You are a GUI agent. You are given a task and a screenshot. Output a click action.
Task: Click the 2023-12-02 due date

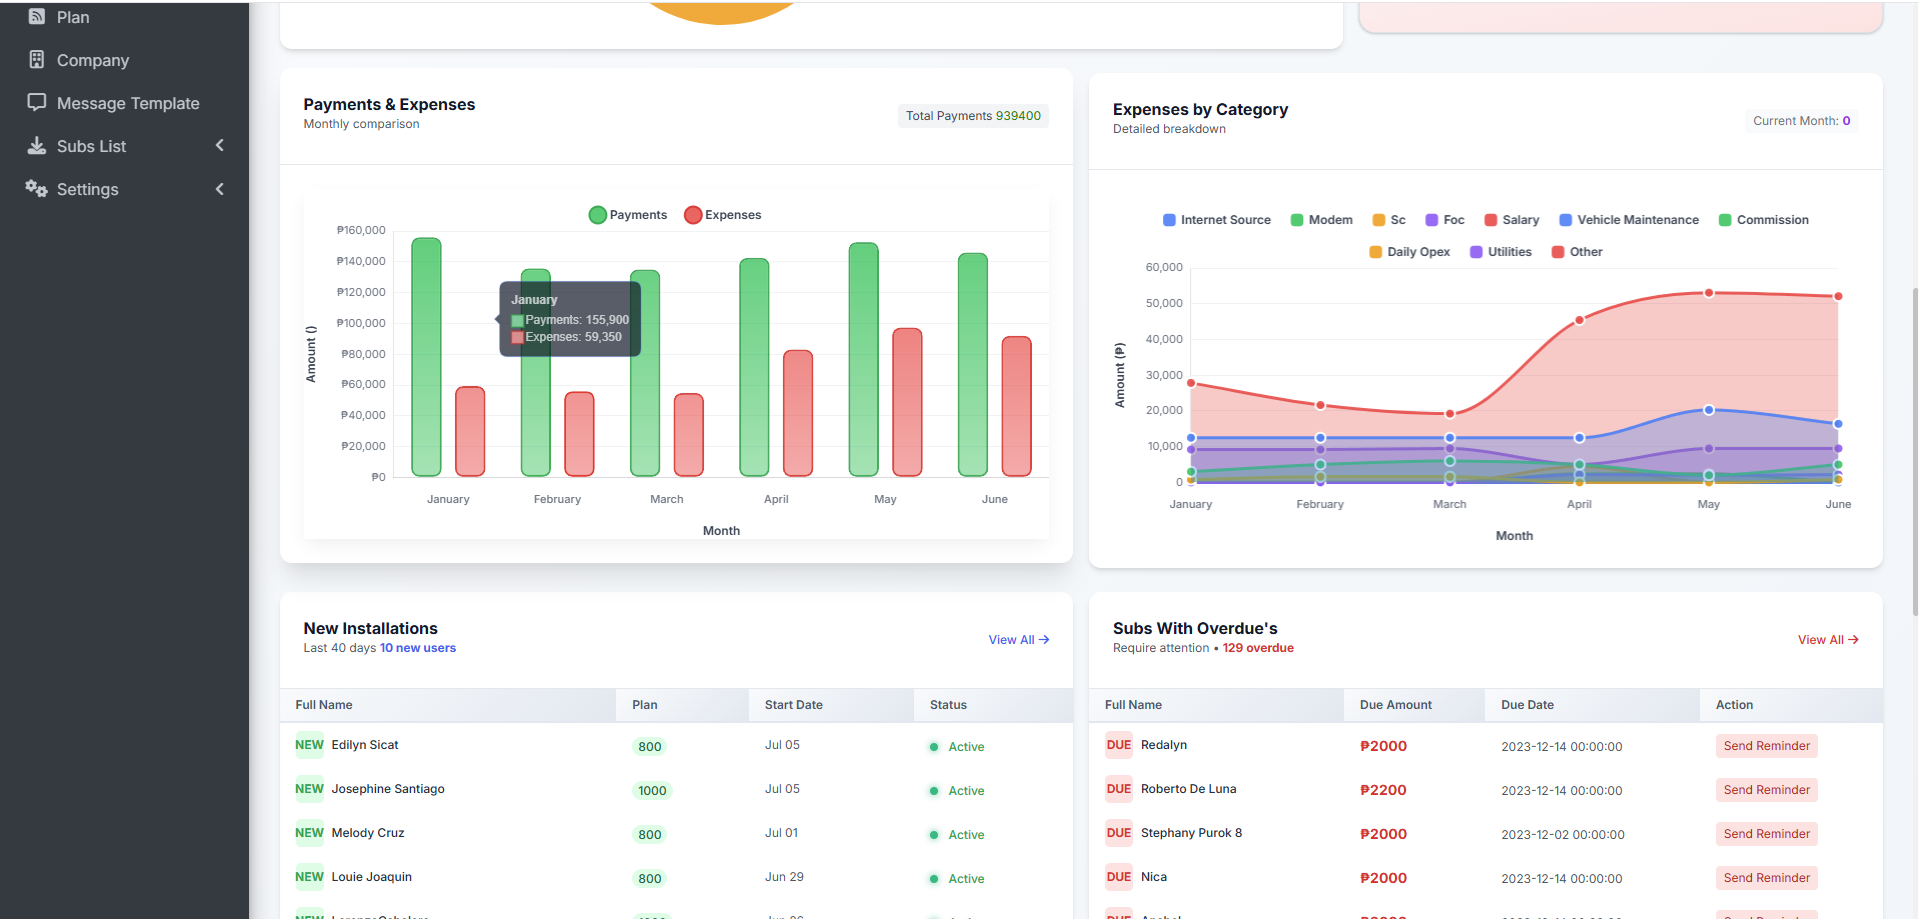[1563, 835]
